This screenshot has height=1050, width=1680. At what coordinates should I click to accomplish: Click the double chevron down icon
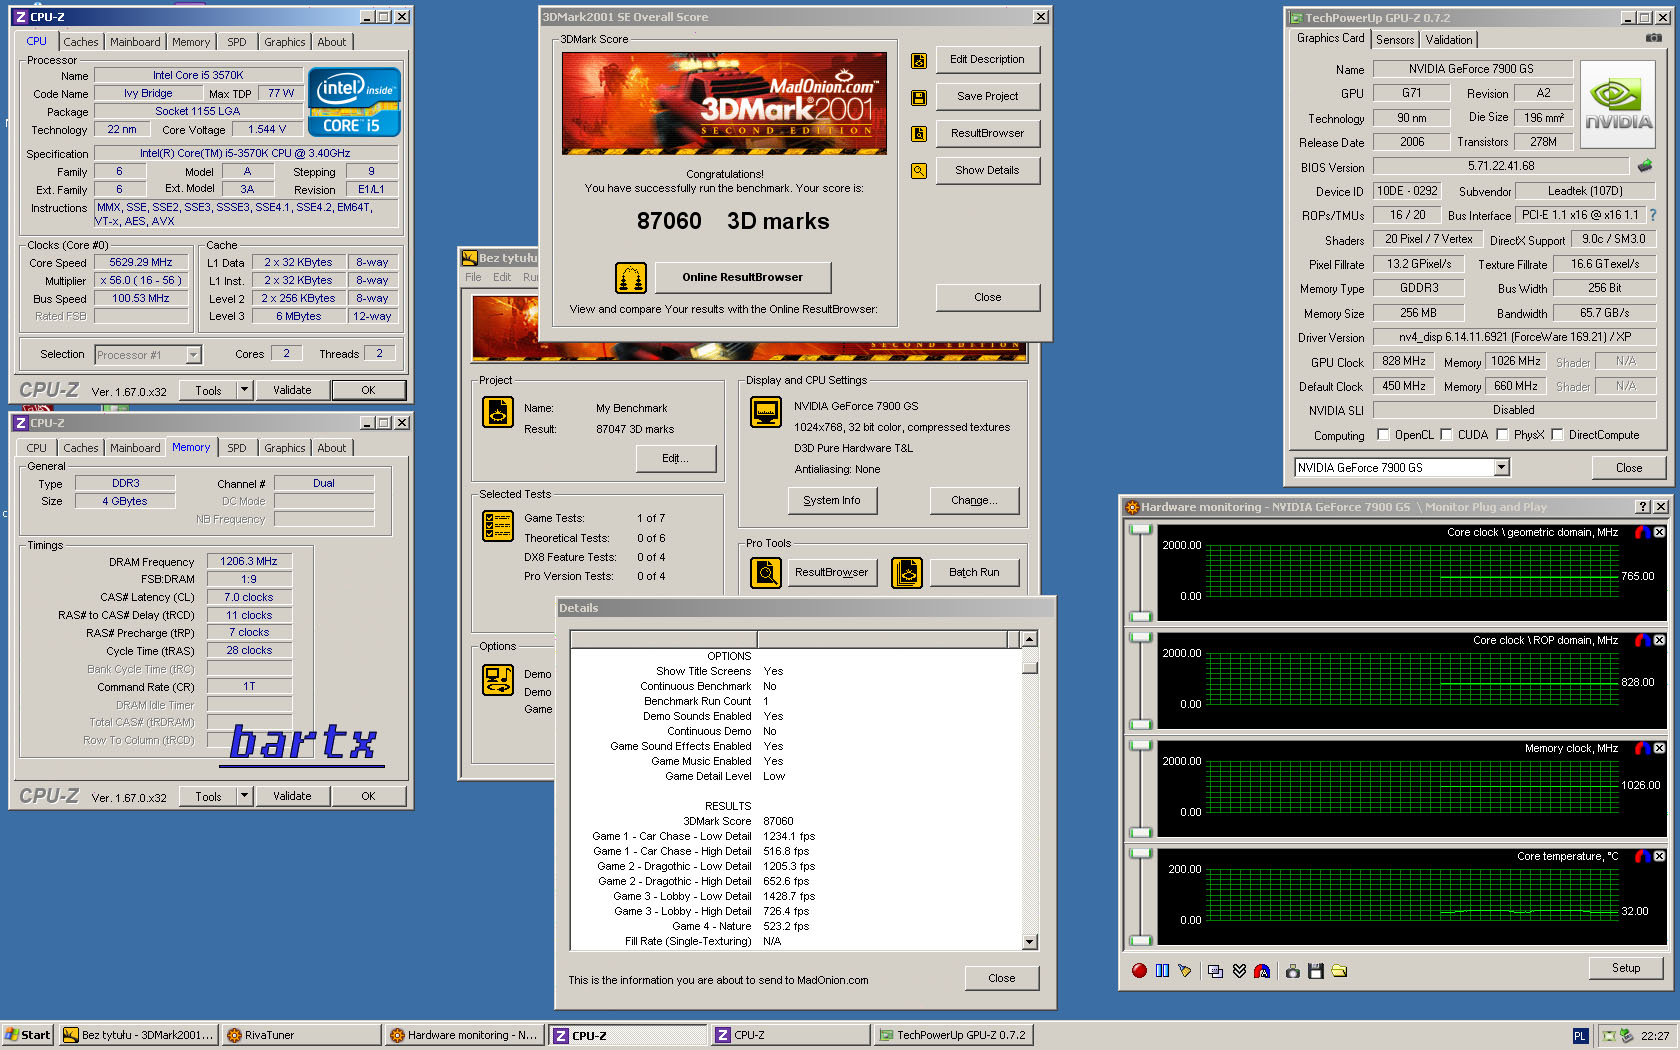point(1239,970)
